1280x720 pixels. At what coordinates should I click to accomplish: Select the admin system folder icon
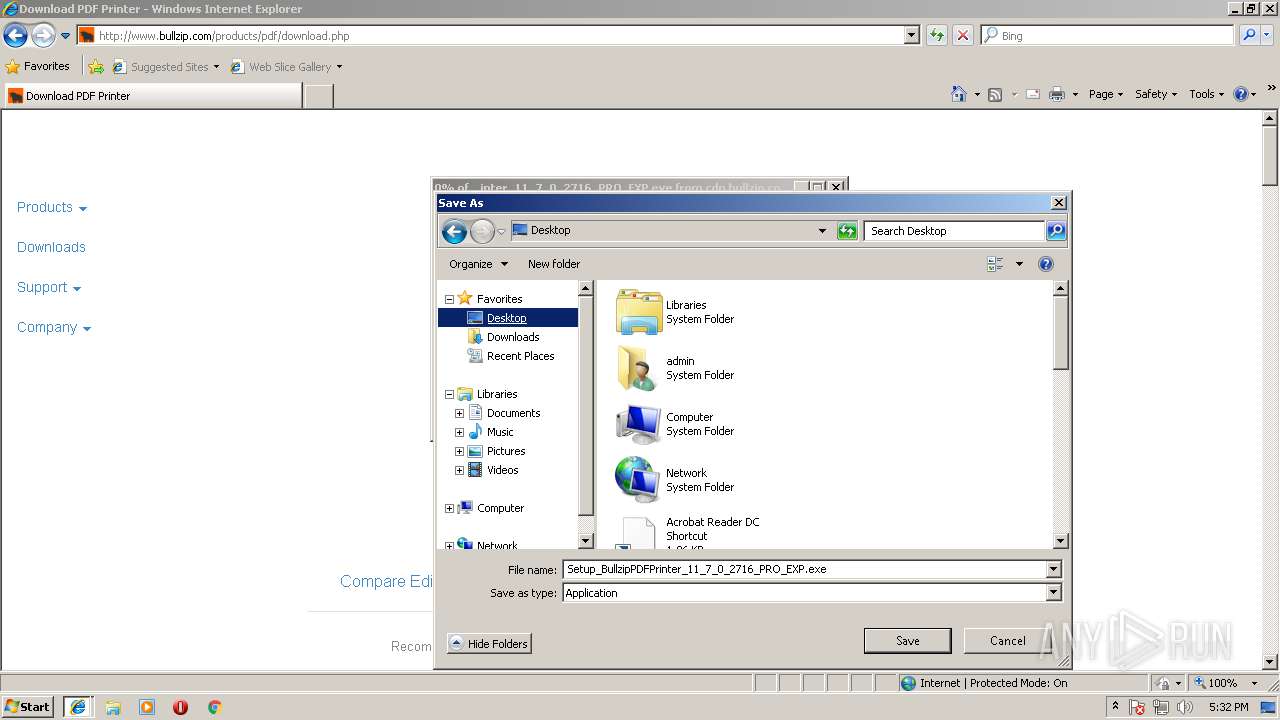pos(638,368)
